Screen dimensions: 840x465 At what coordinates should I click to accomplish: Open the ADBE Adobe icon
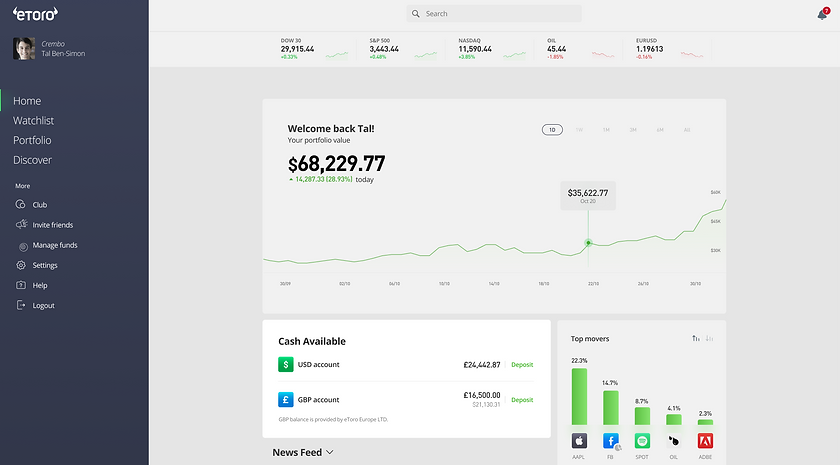tap(705, 441)
